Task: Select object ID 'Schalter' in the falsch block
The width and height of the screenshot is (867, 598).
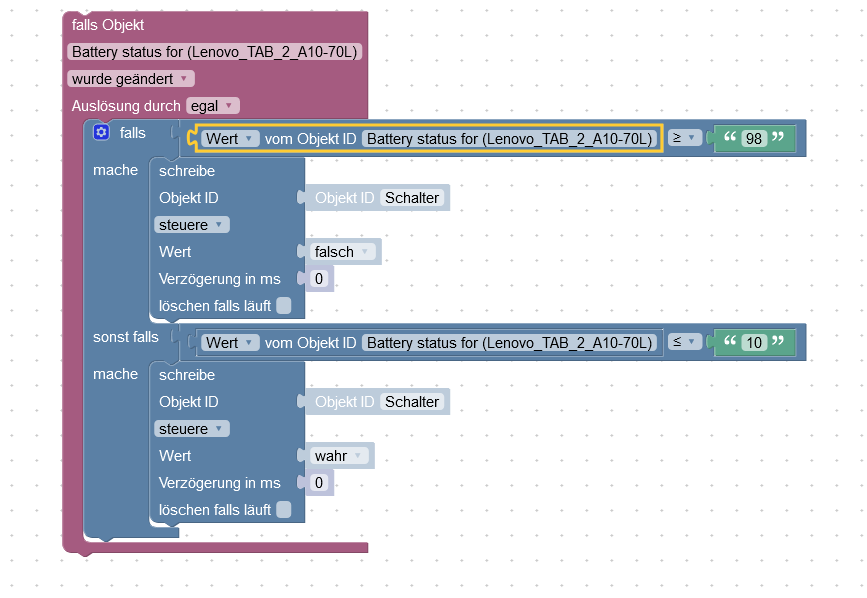Action: point(412,198)
